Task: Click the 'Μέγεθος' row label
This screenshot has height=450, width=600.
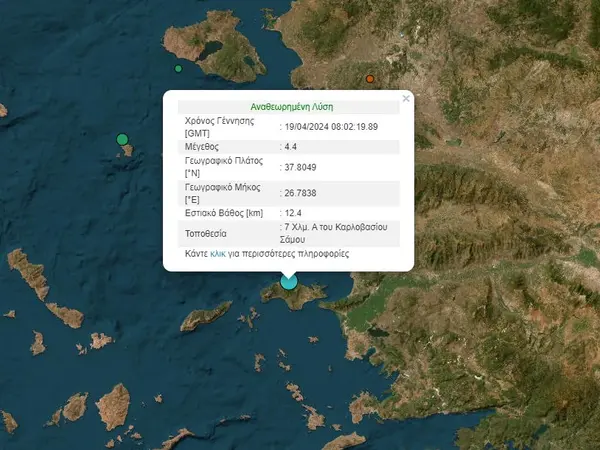Action: tap(202, 146)
